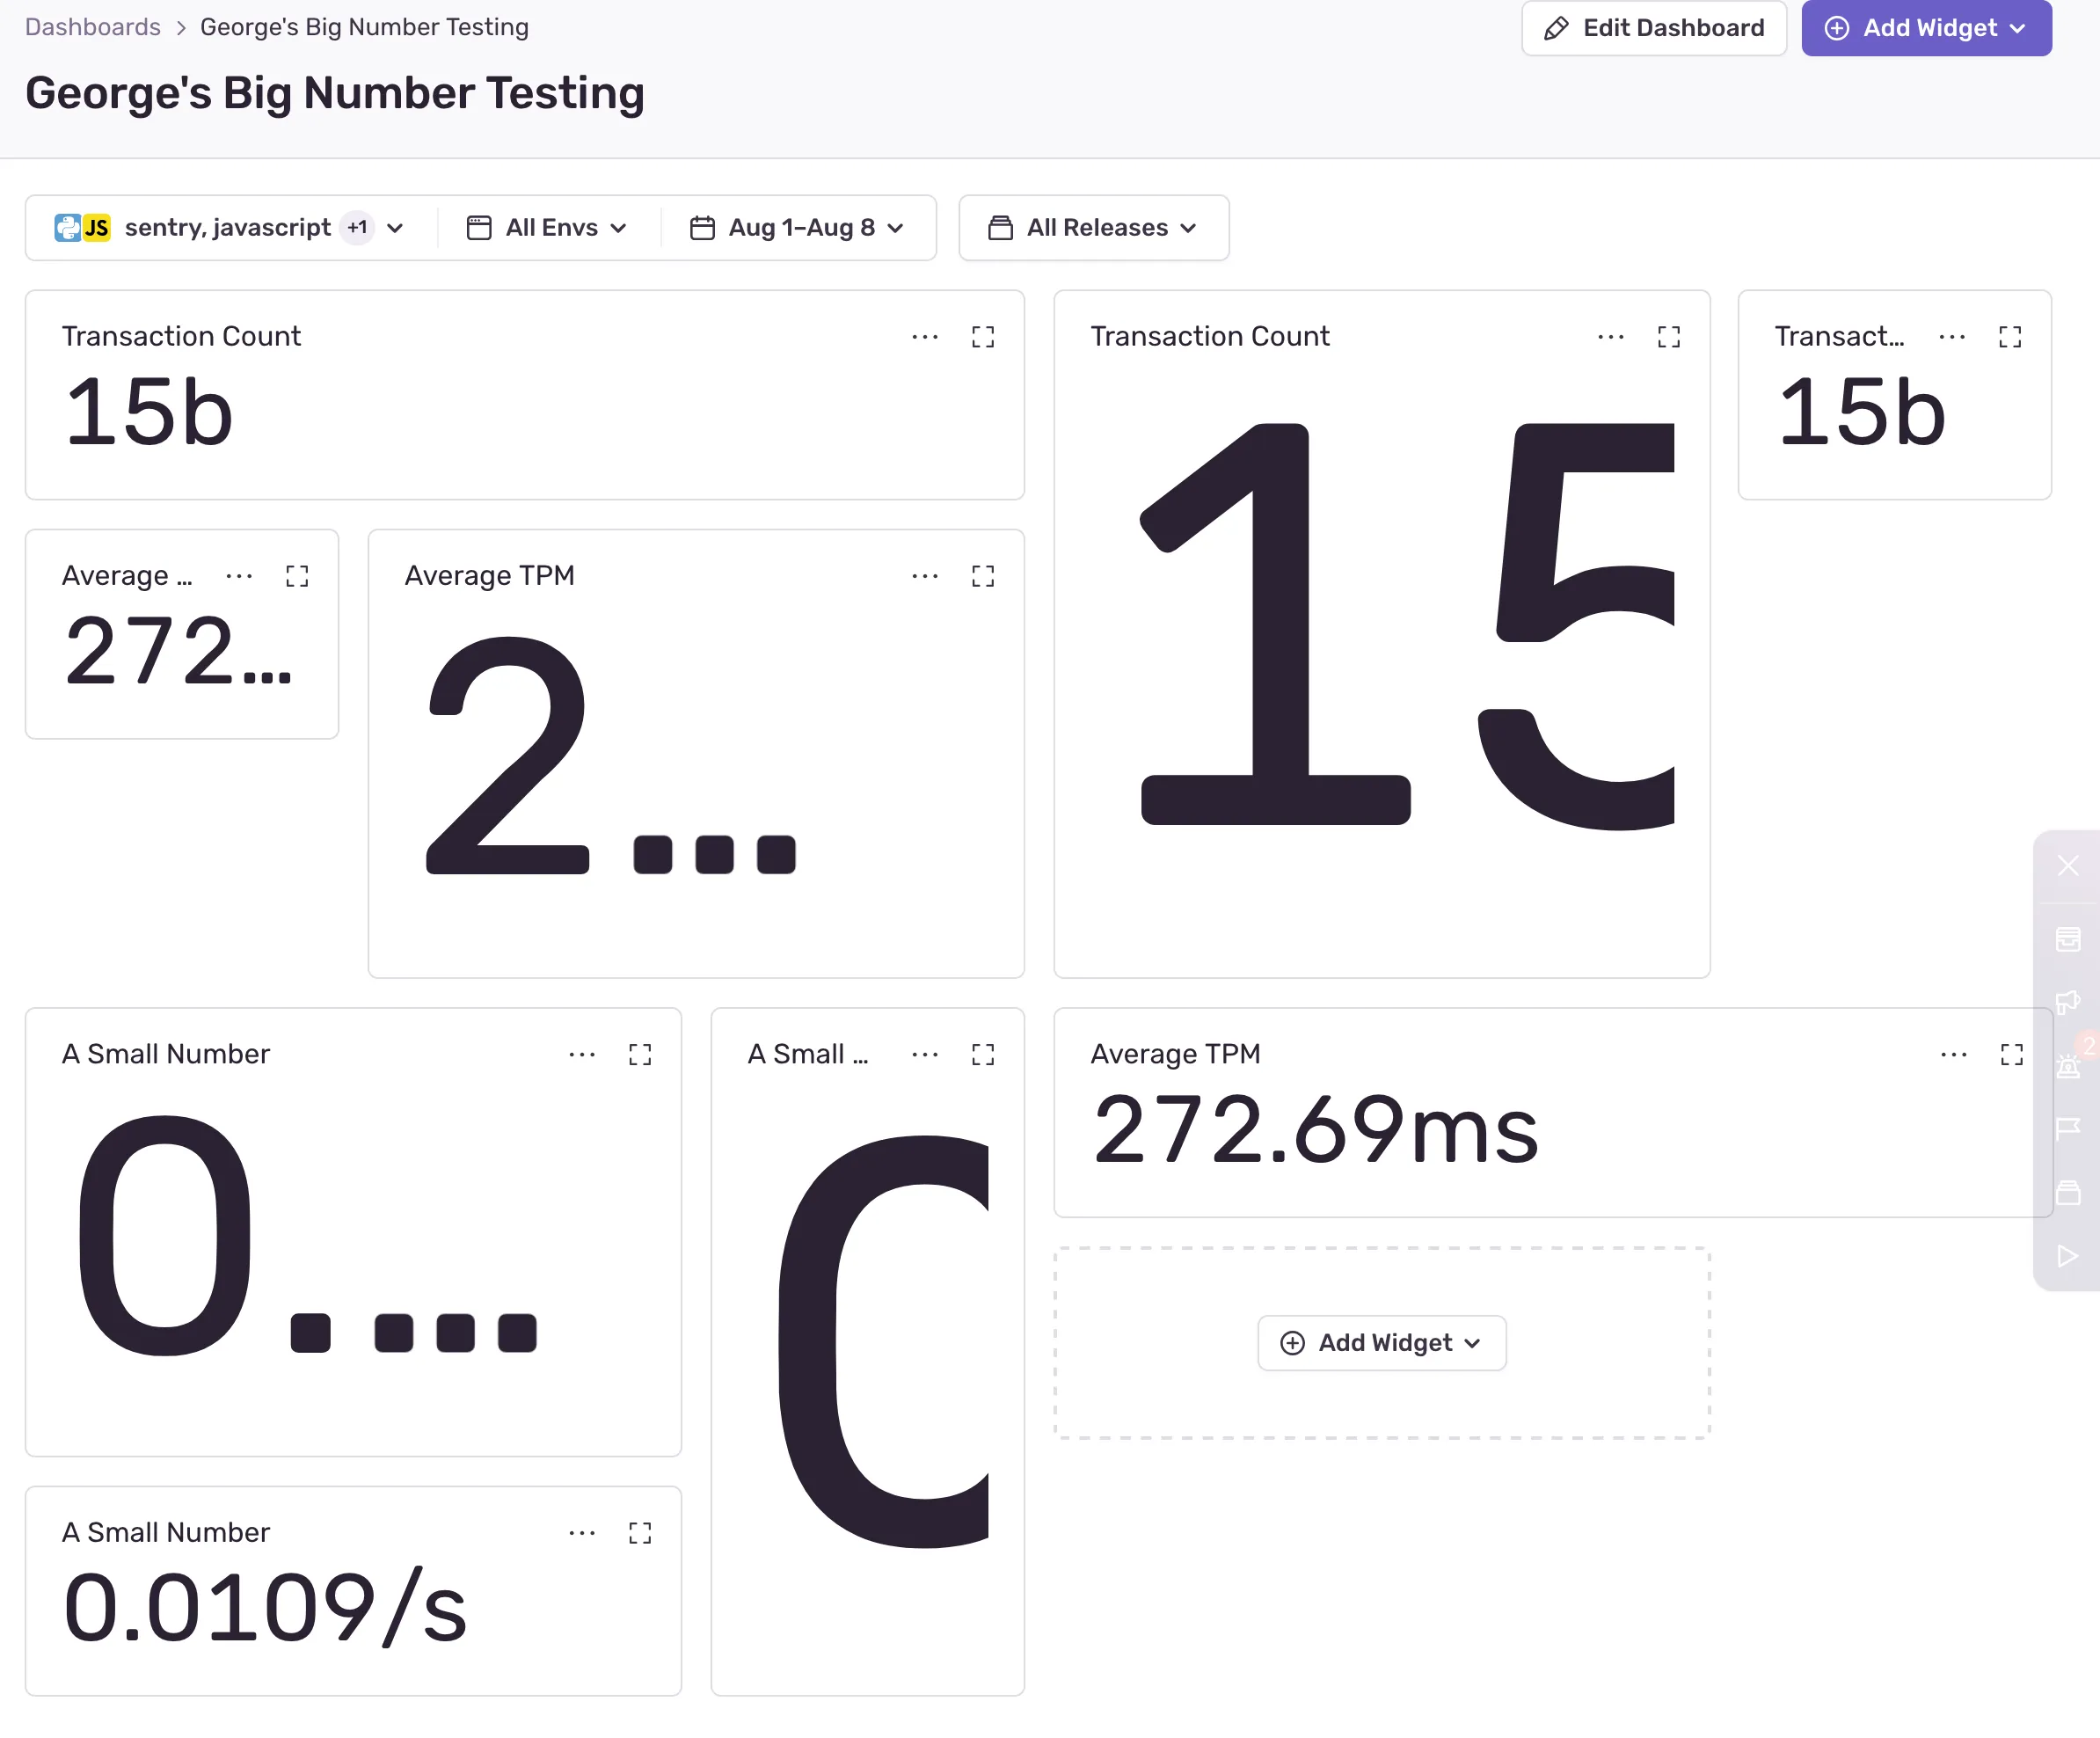Open fullscreen view of the Average TPM widget
Image resolution: width=2100 pixels, height=1738 pixels.
coord(983,576)
